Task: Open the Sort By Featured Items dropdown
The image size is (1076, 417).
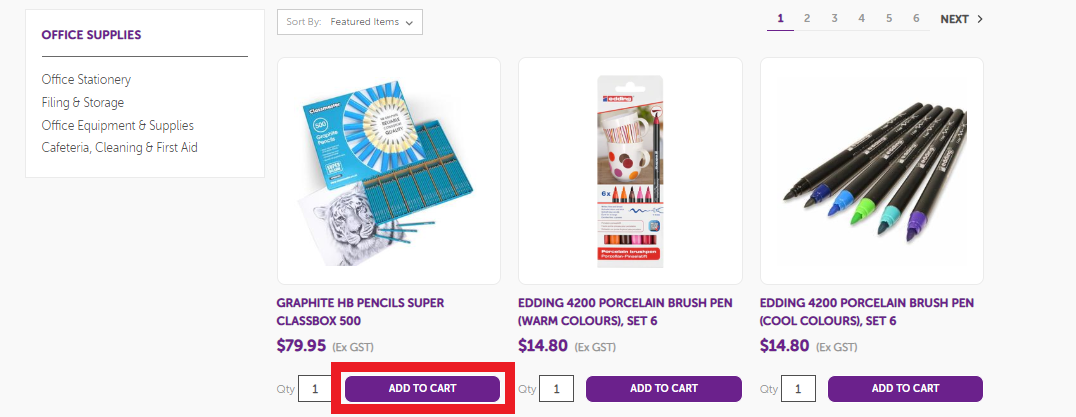Action: pyautogui.click(x=350, y=22)
